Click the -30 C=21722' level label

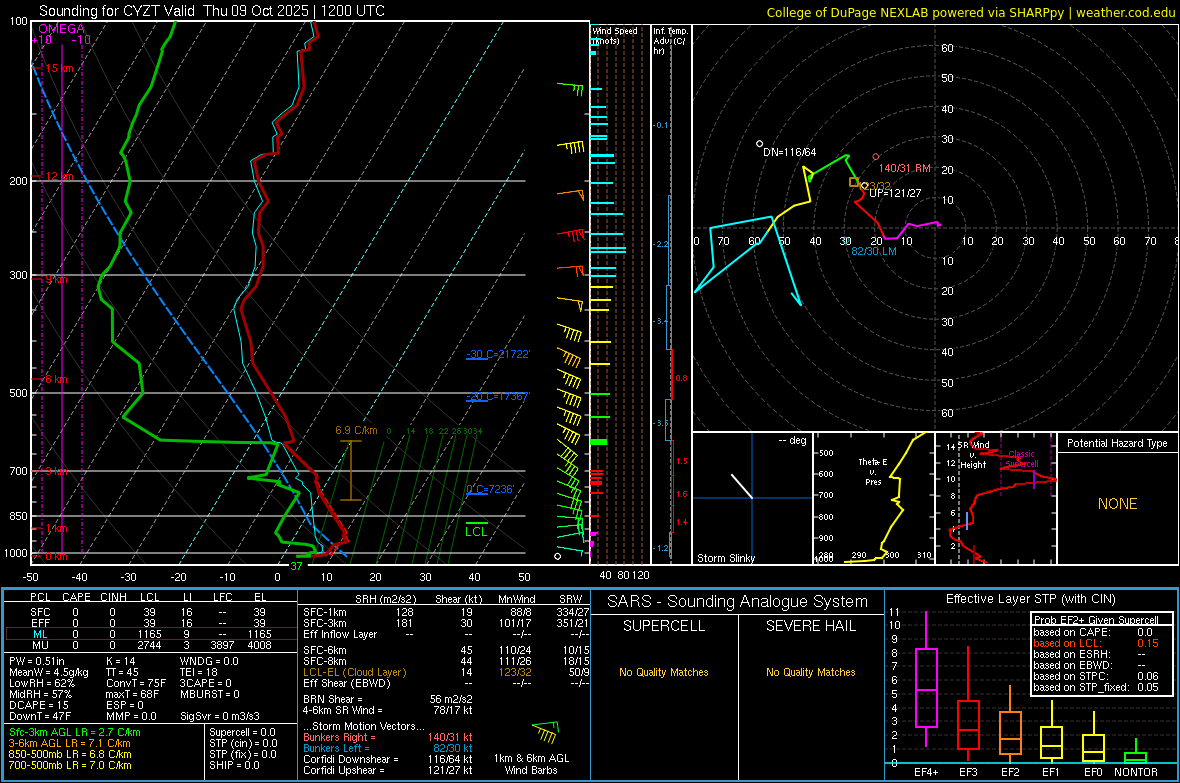pos(498,354)
